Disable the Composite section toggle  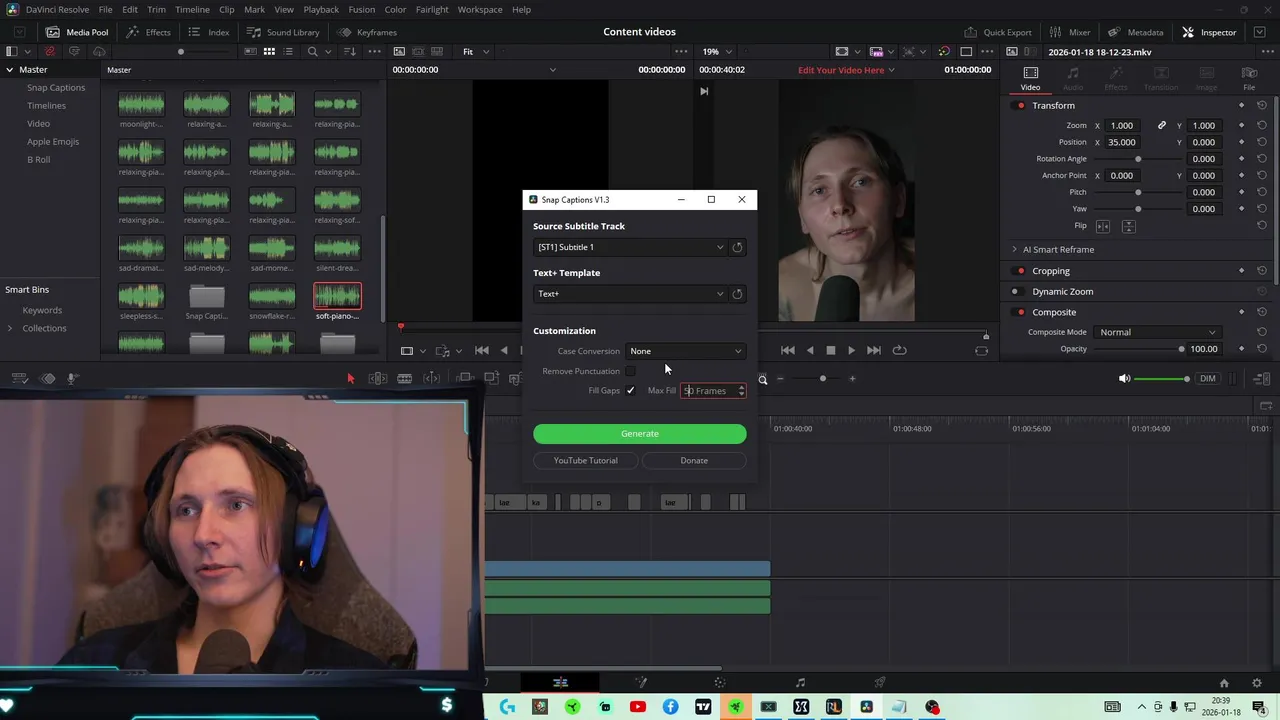[1020, 312]
